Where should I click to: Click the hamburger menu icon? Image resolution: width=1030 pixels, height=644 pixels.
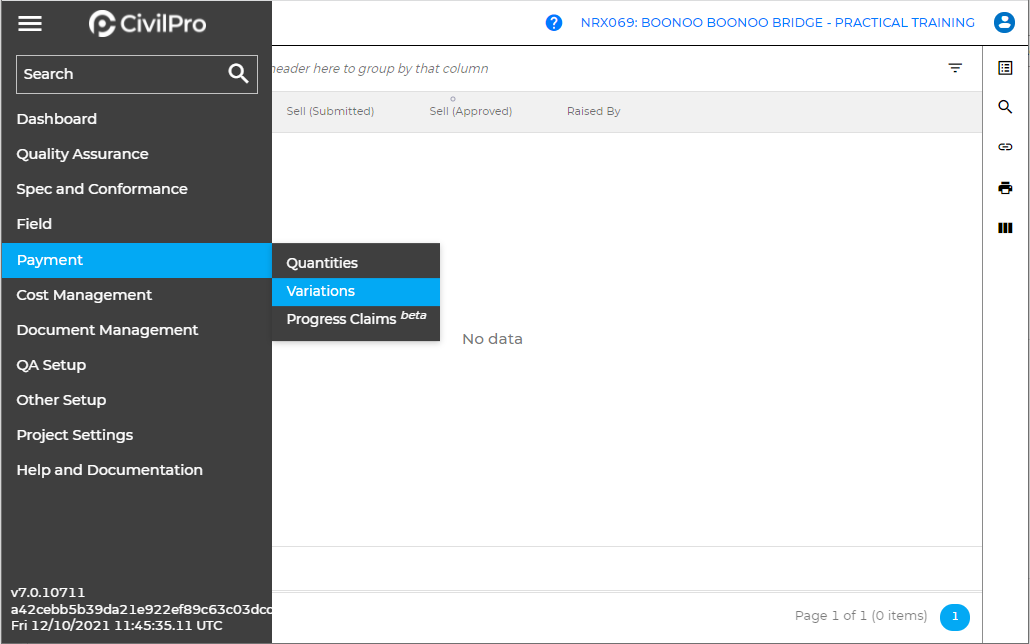tap(30, 23)
